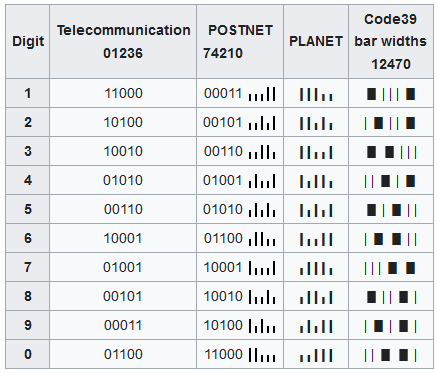Click the POSTNET code 11000 in digit 0 row
438x373 pixels.
tap(223, 354)
